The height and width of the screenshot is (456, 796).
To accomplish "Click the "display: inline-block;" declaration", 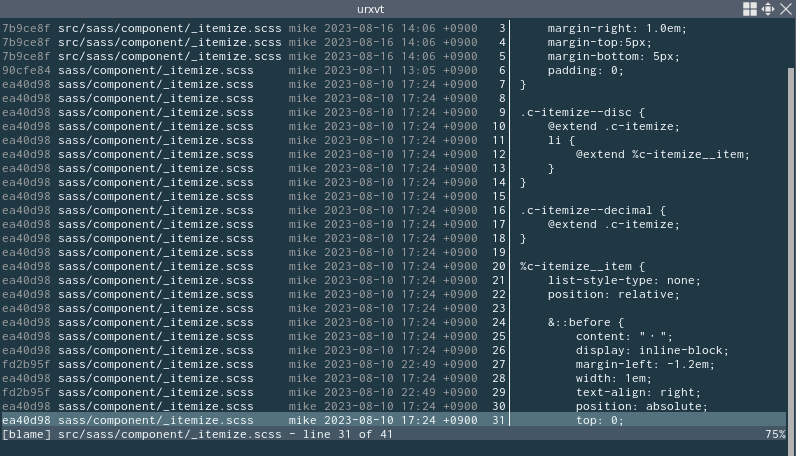I will tap(652, 351).
